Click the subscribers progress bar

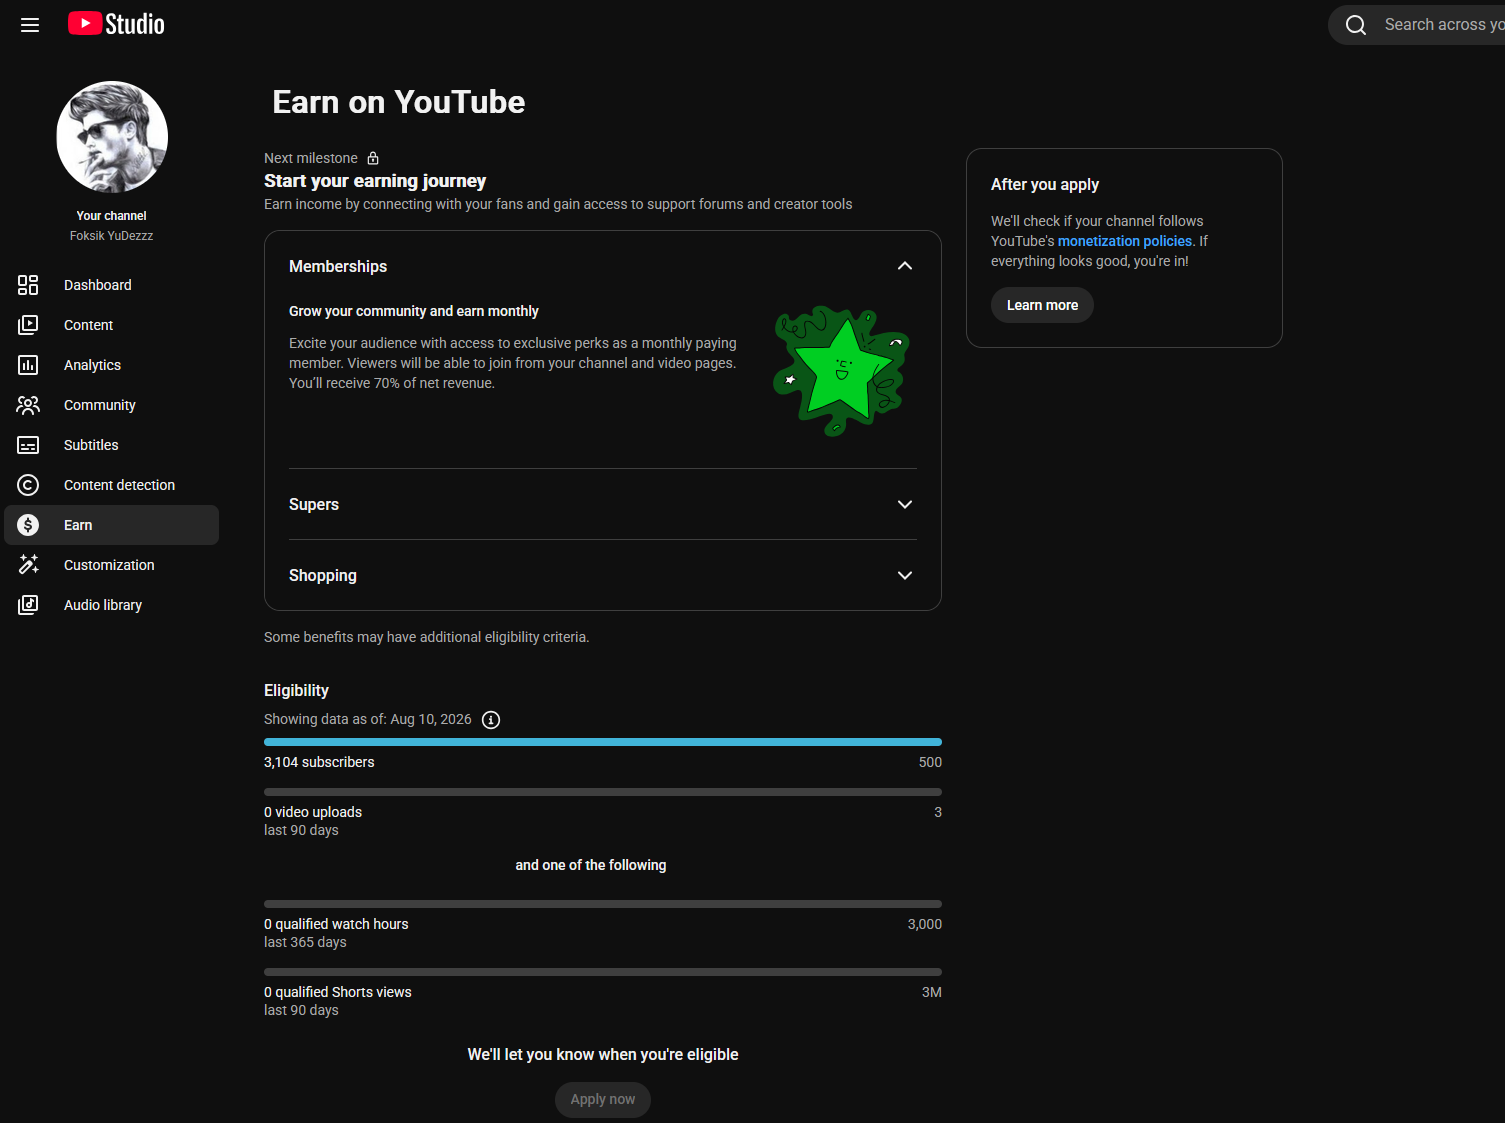(603, 742)
